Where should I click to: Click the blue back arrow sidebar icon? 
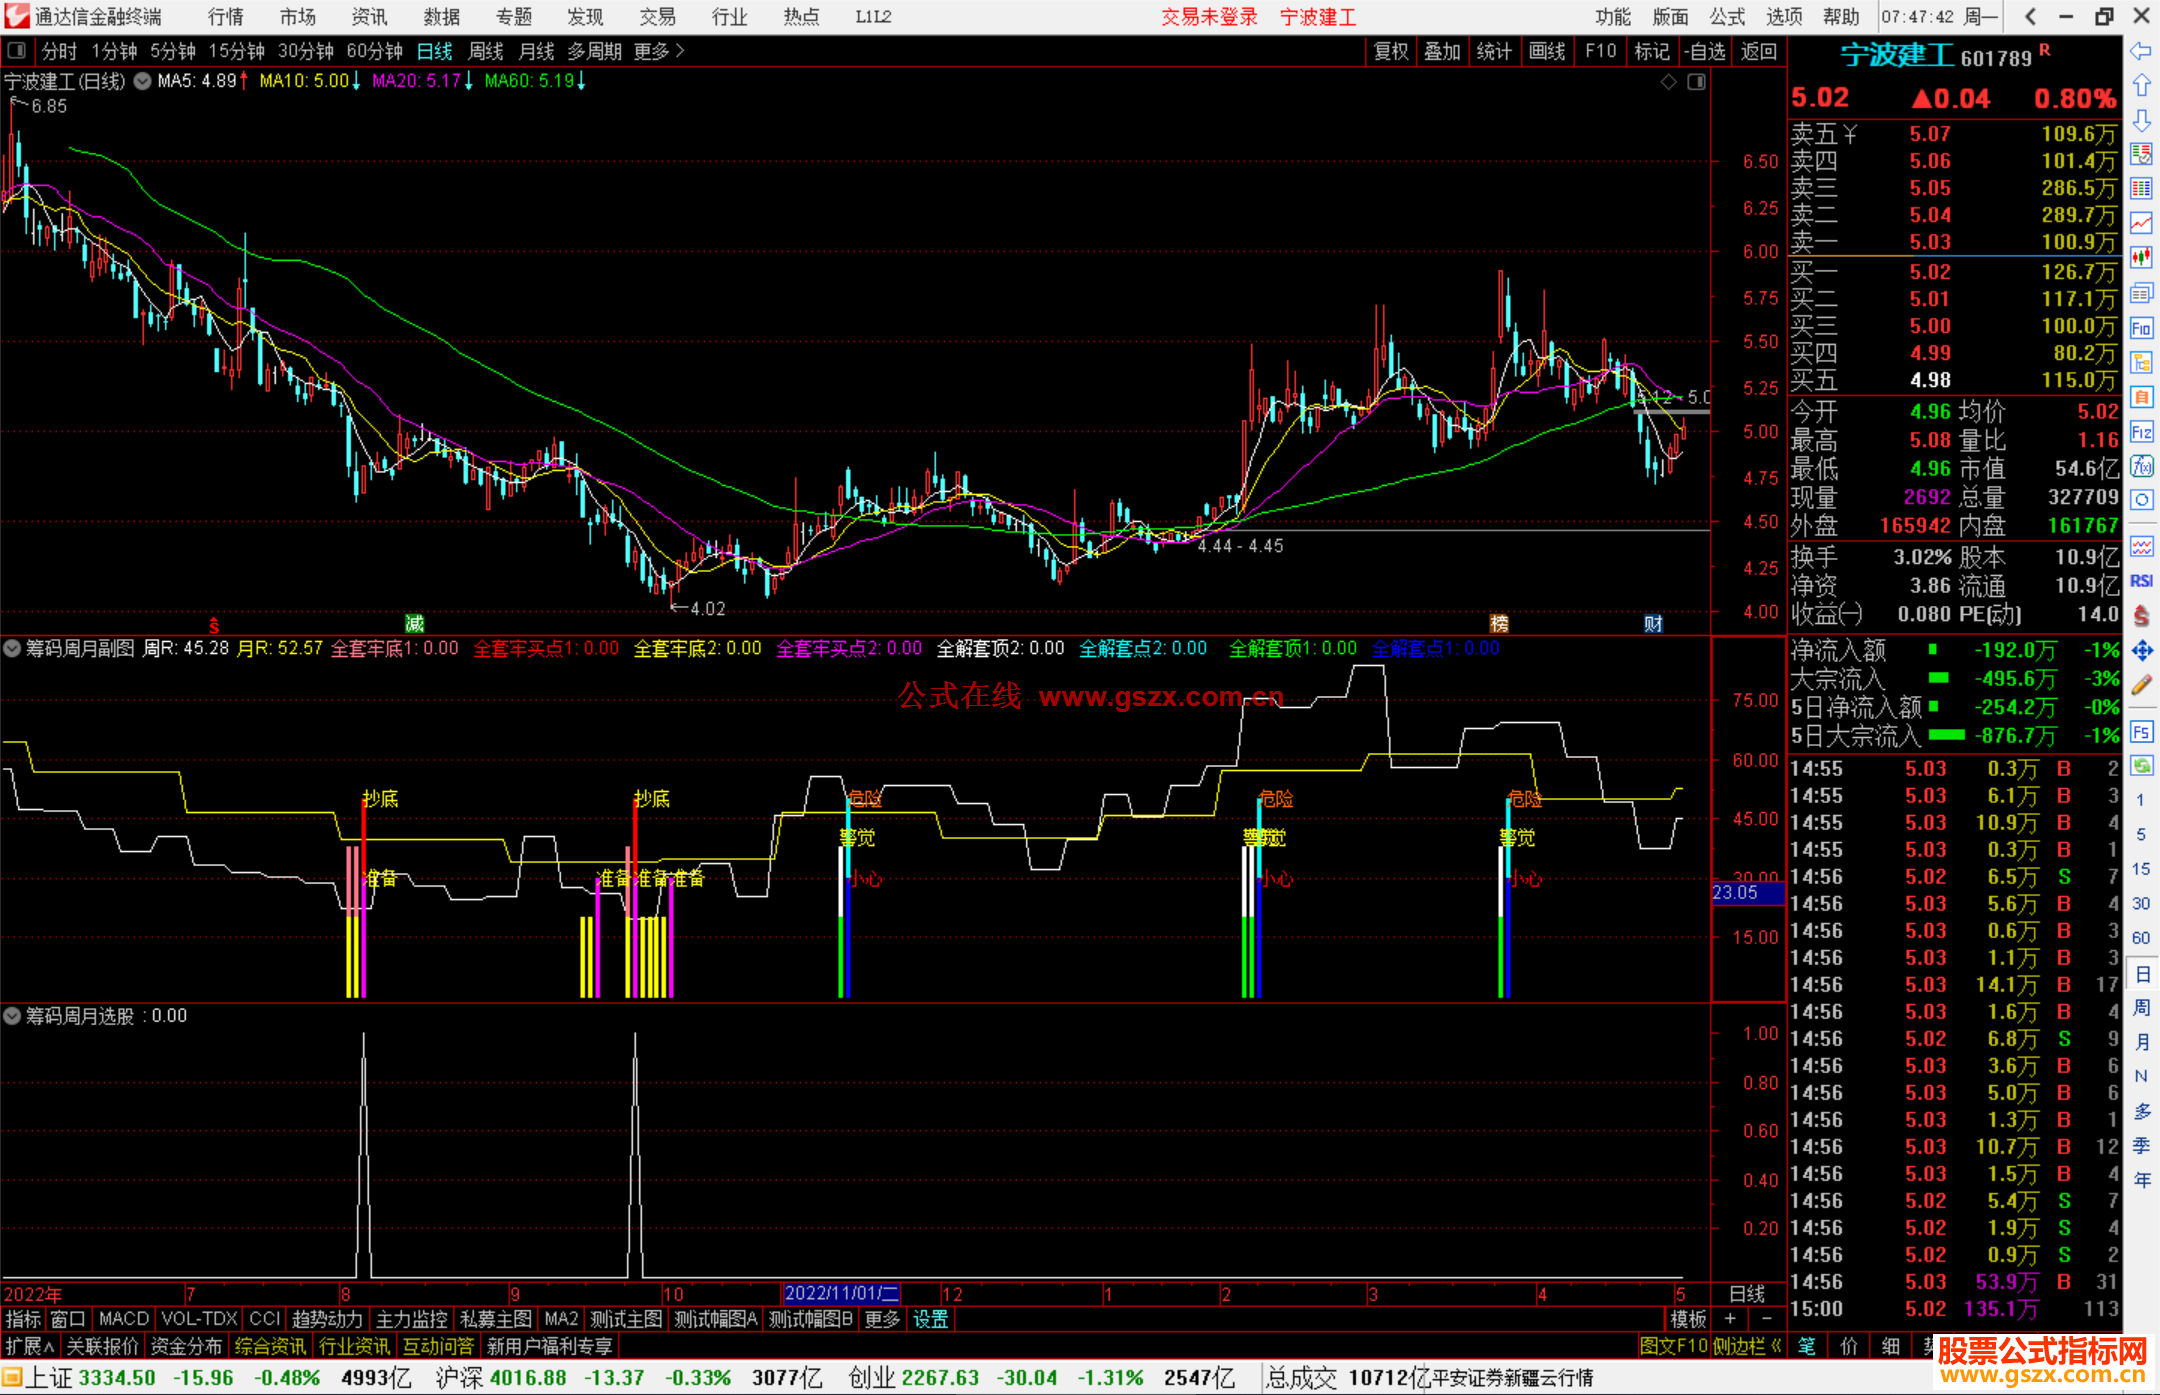(x=2141, y=51)
